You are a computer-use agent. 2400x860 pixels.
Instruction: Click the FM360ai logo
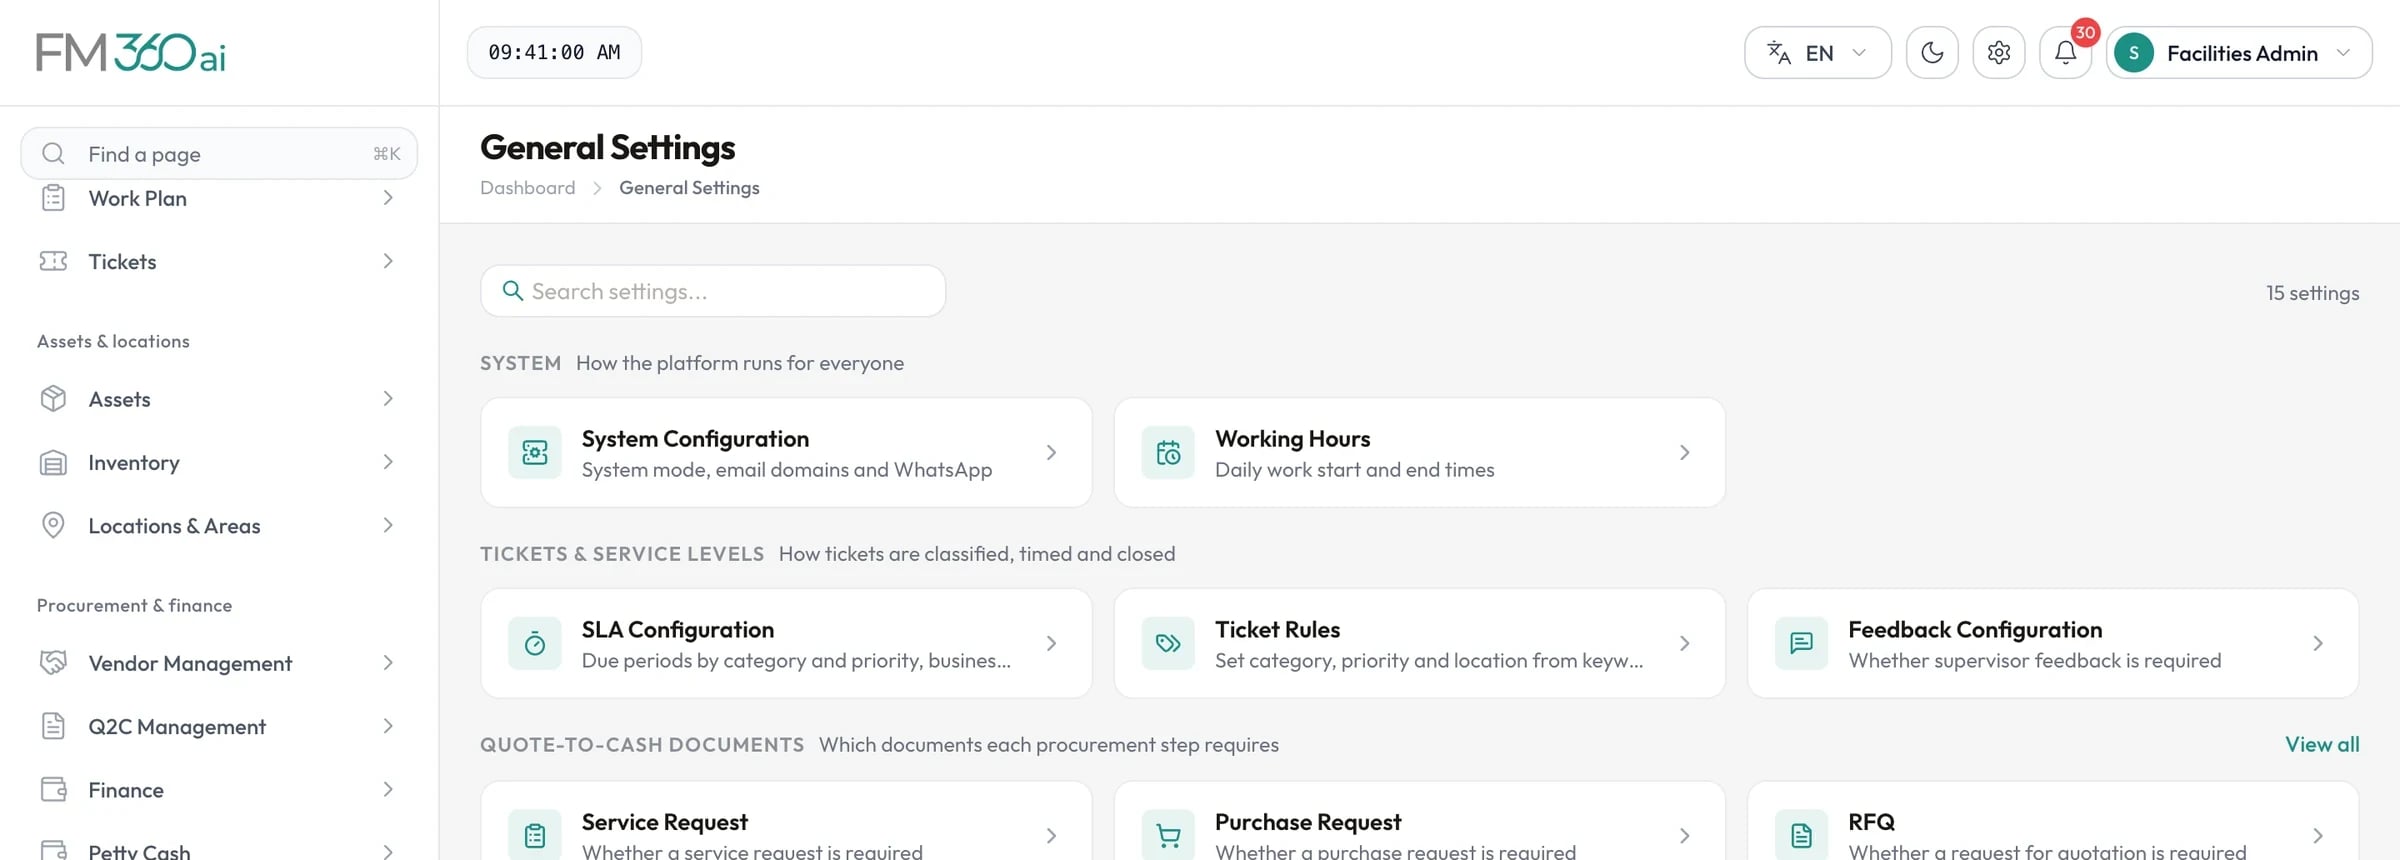(131, 53)
